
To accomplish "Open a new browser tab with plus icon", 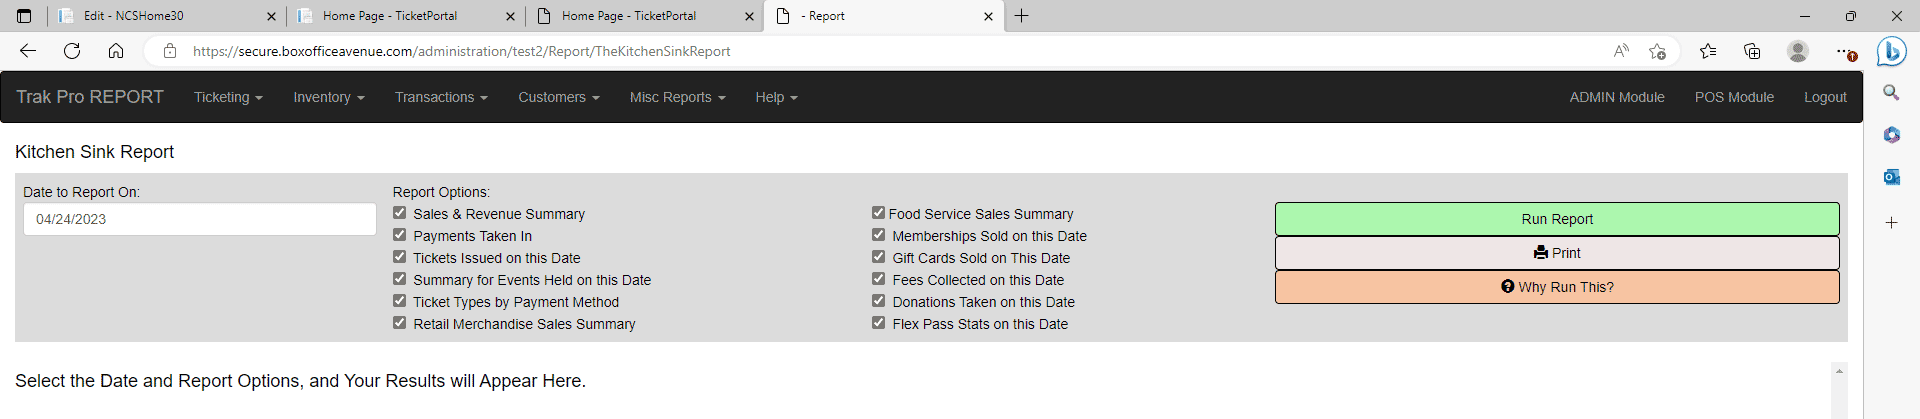I will [x=1021, y=16].
